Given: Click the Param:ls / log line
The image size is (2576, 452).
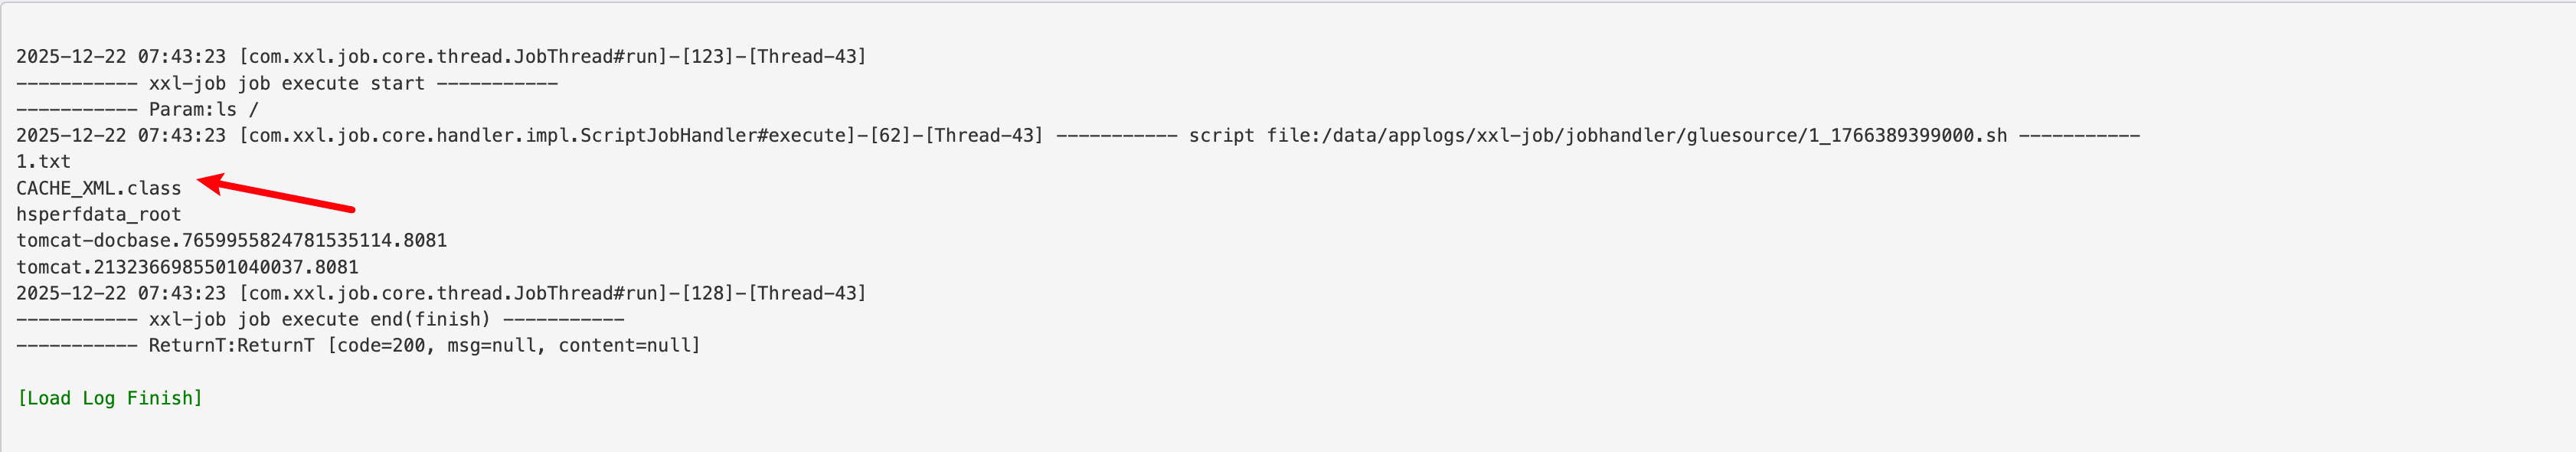Looking at the screenshot, I should [x=203, y=110].
